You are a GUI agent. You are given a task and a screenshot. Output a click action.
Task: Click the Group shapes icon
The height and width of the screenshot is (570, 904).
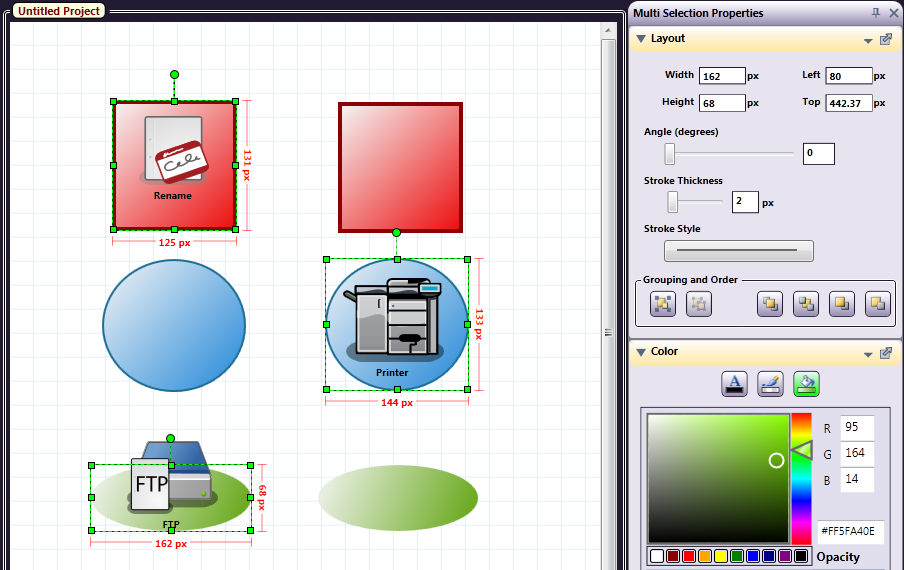click(x=662, y=305)
